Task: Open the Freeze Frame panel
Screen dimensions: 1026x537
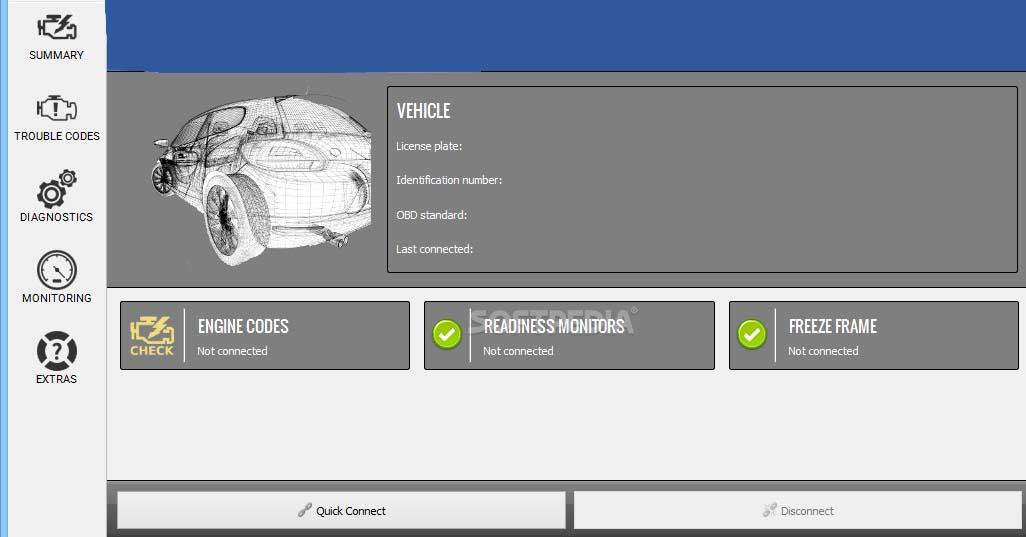Action: coord(874,336)
